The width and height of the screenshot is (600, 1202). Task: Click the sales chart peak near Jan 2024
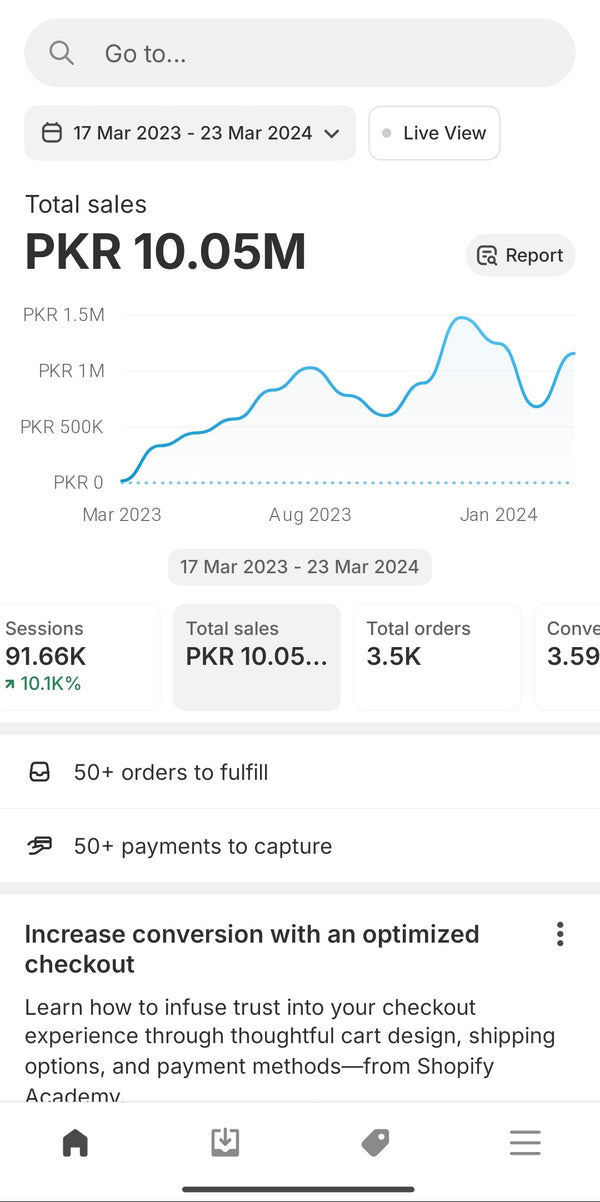click(x=461, y=319)
